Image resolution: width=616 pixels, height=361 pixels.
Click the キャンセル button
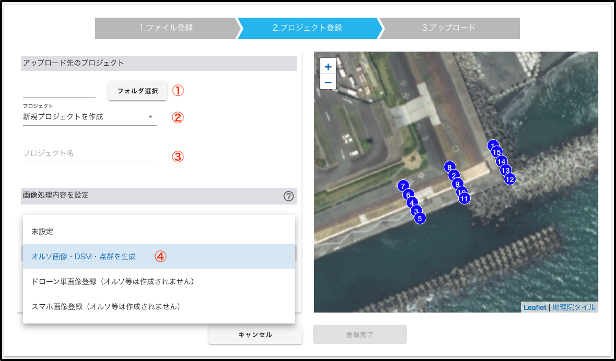(x=255, y=335)
